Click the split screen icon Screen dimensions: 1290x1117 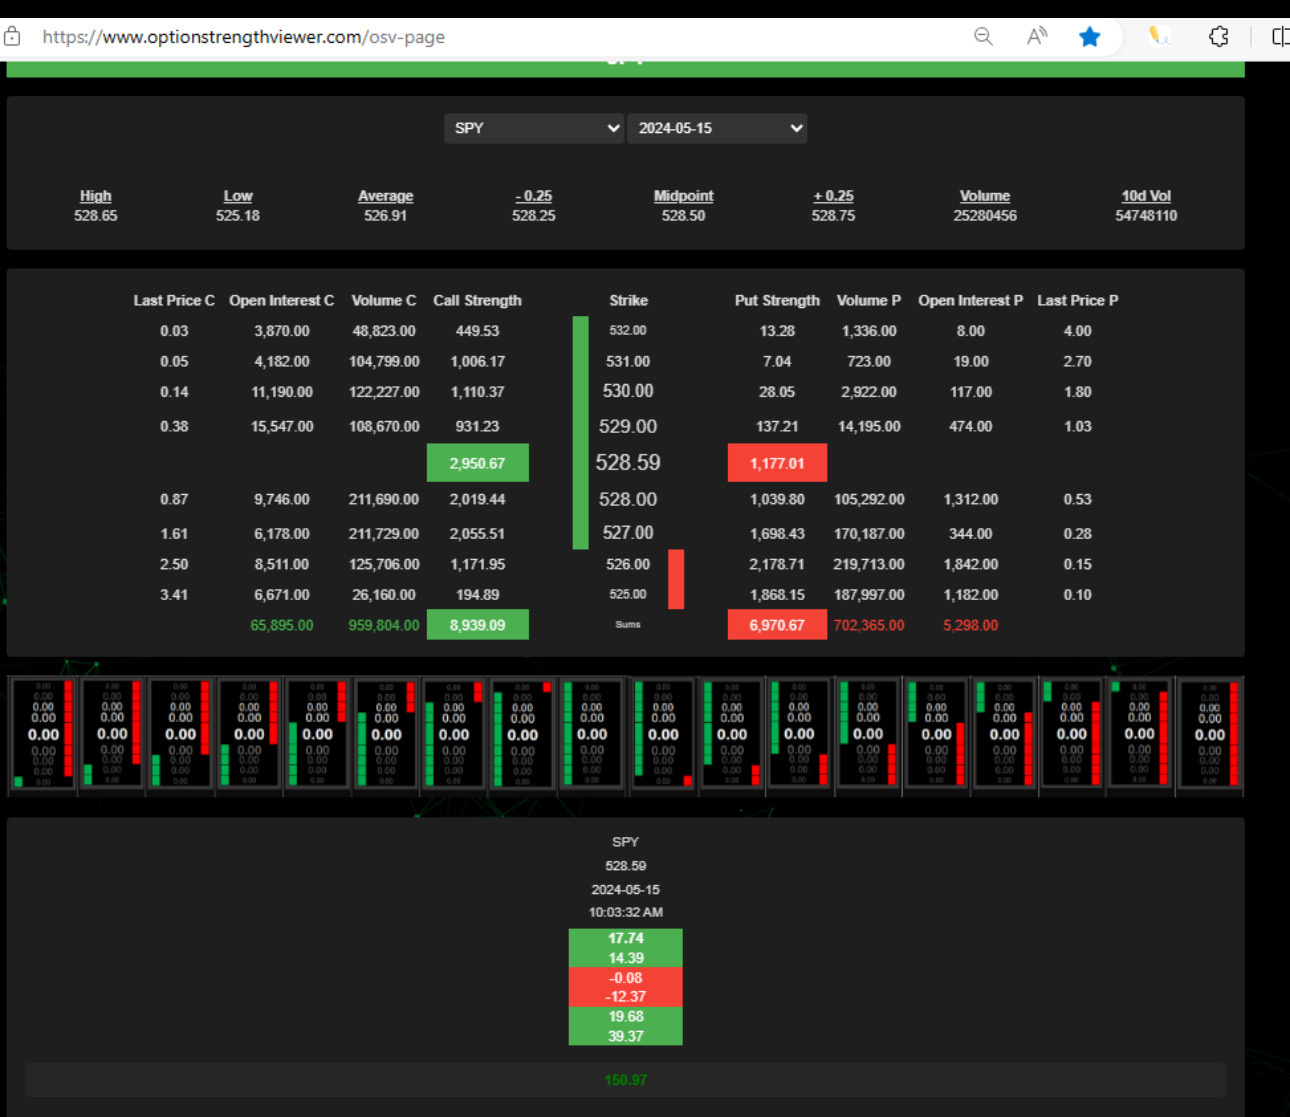tap(1280, 37)
